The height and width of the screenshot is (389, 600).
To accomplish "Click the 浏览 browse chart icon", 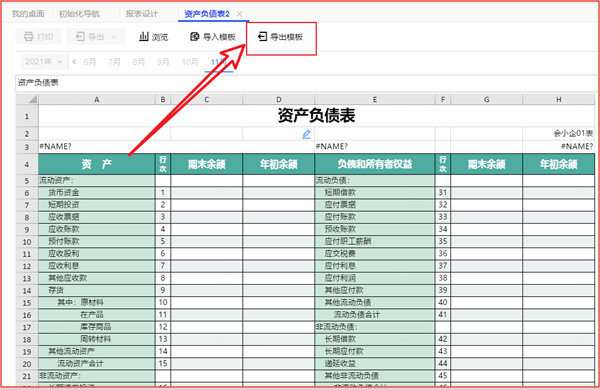I will pos(143,37).
